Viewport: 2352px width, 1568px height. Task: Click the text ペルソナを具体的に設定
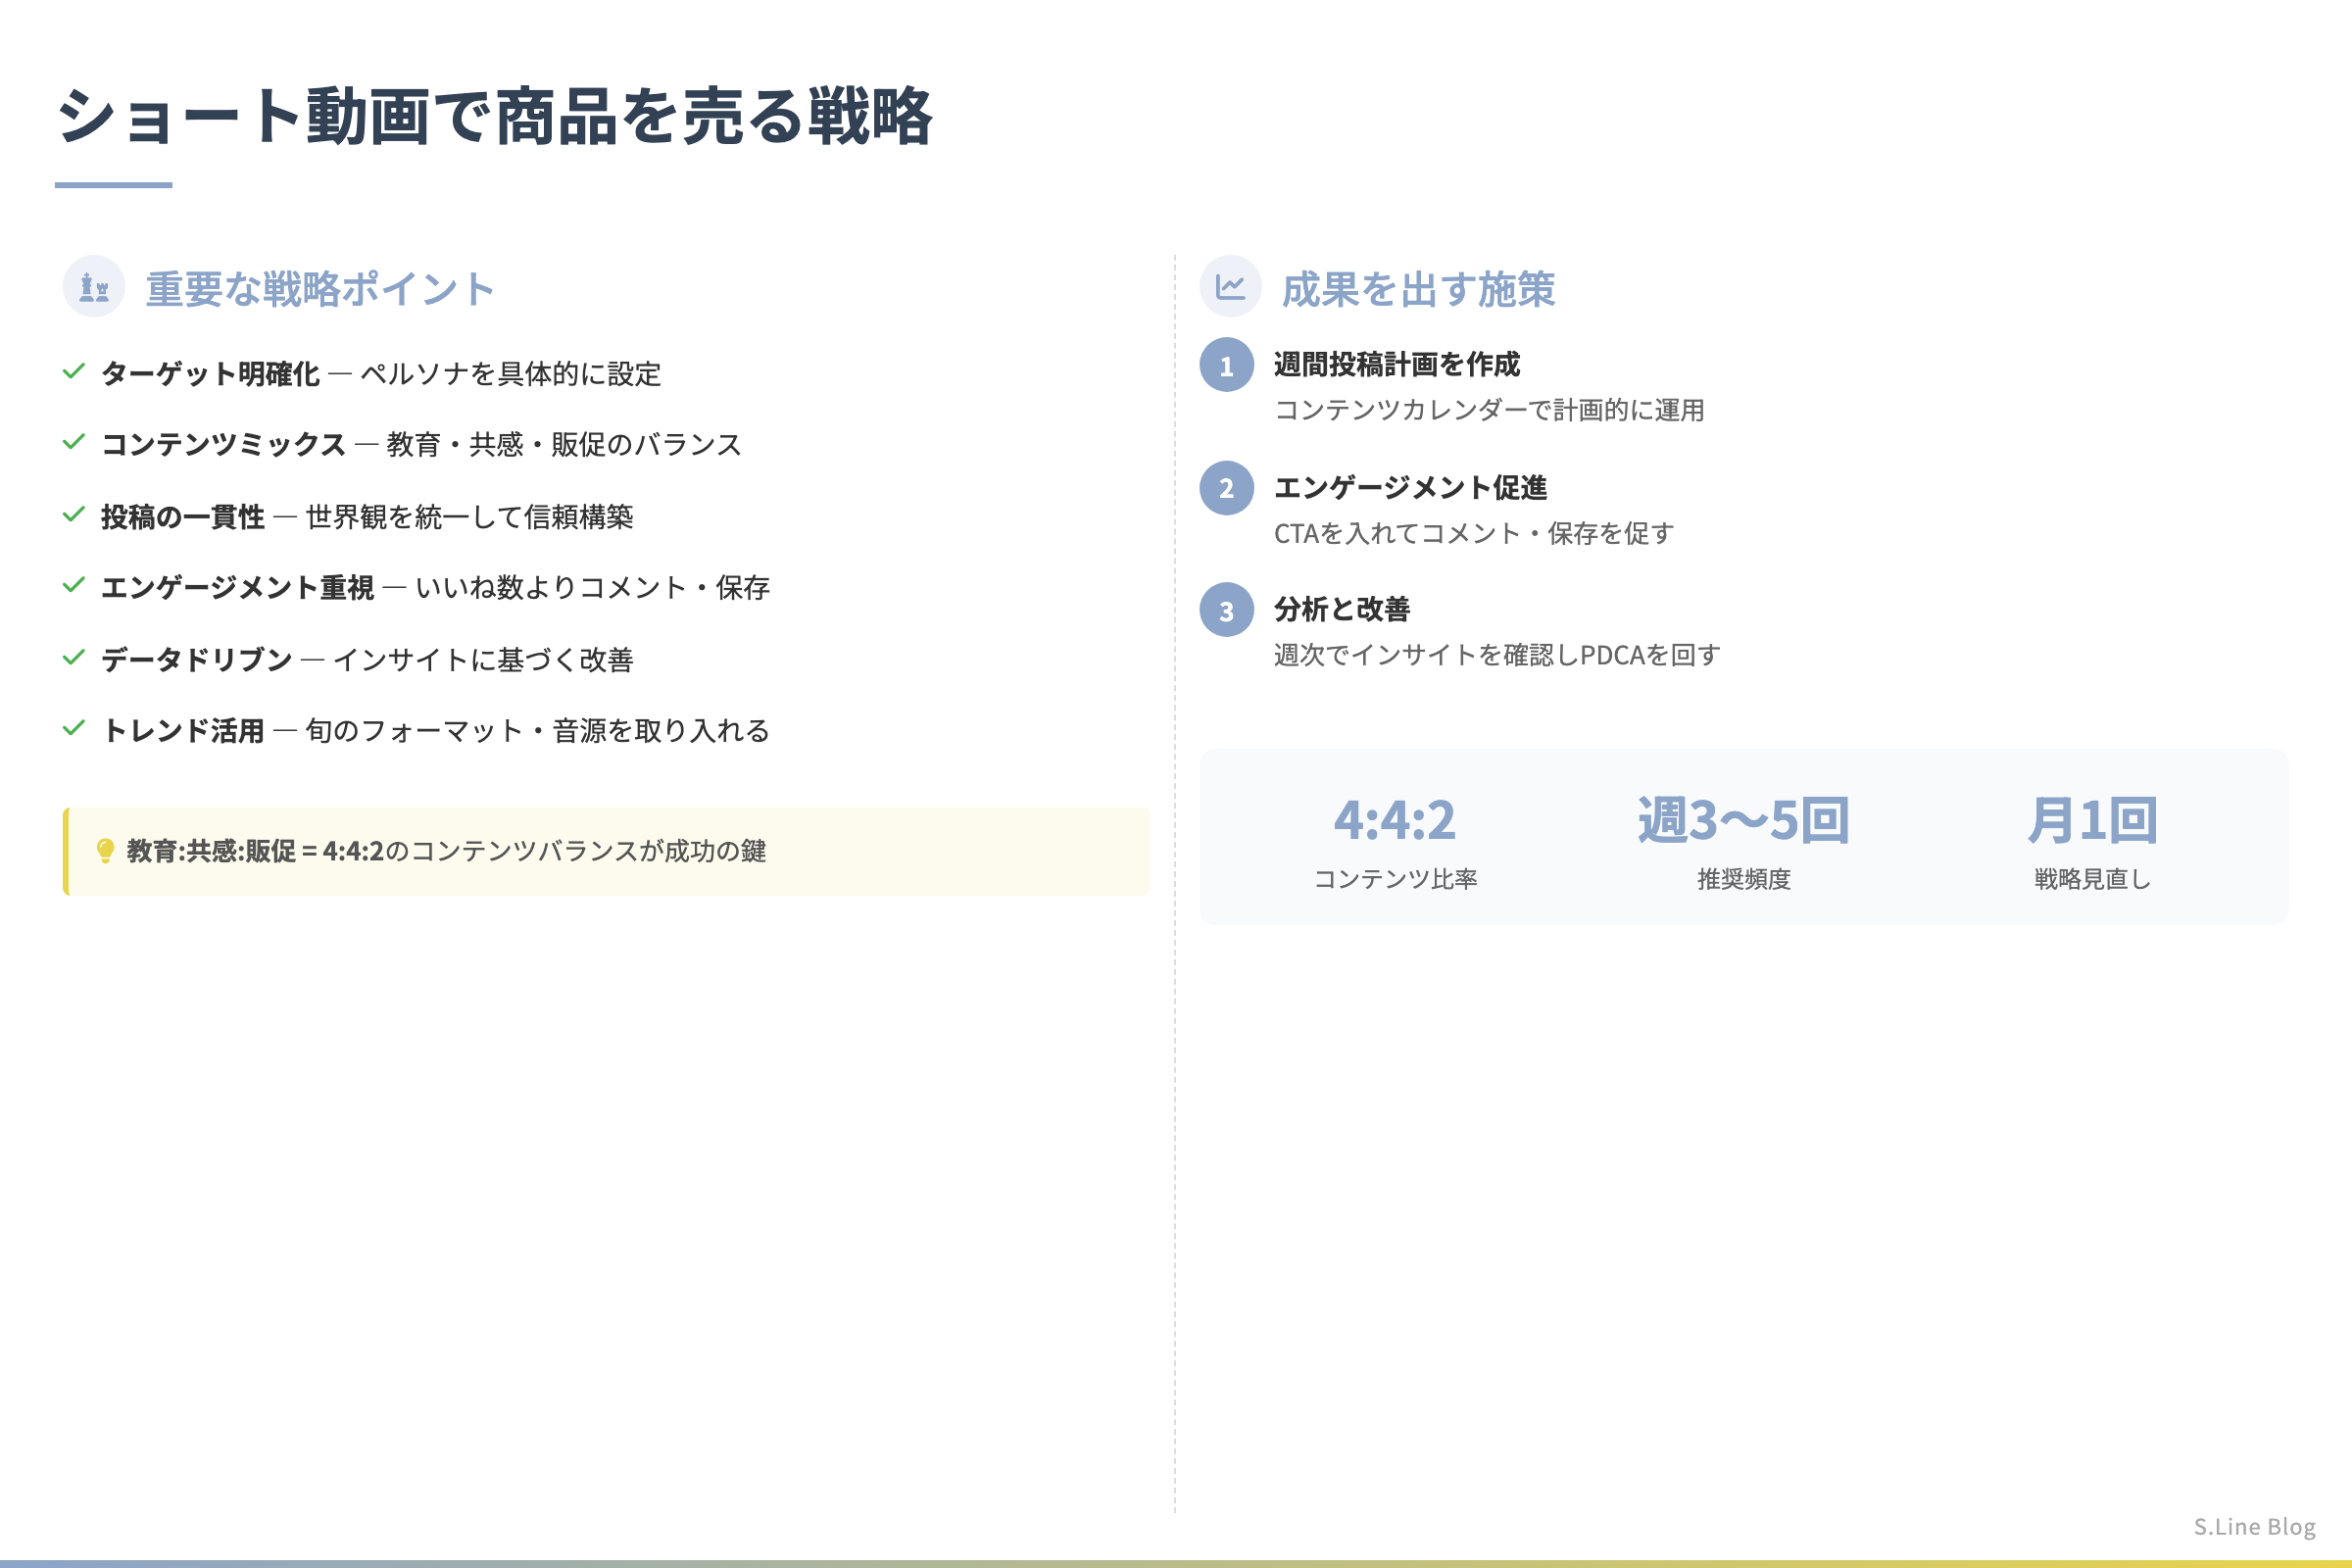511,374
